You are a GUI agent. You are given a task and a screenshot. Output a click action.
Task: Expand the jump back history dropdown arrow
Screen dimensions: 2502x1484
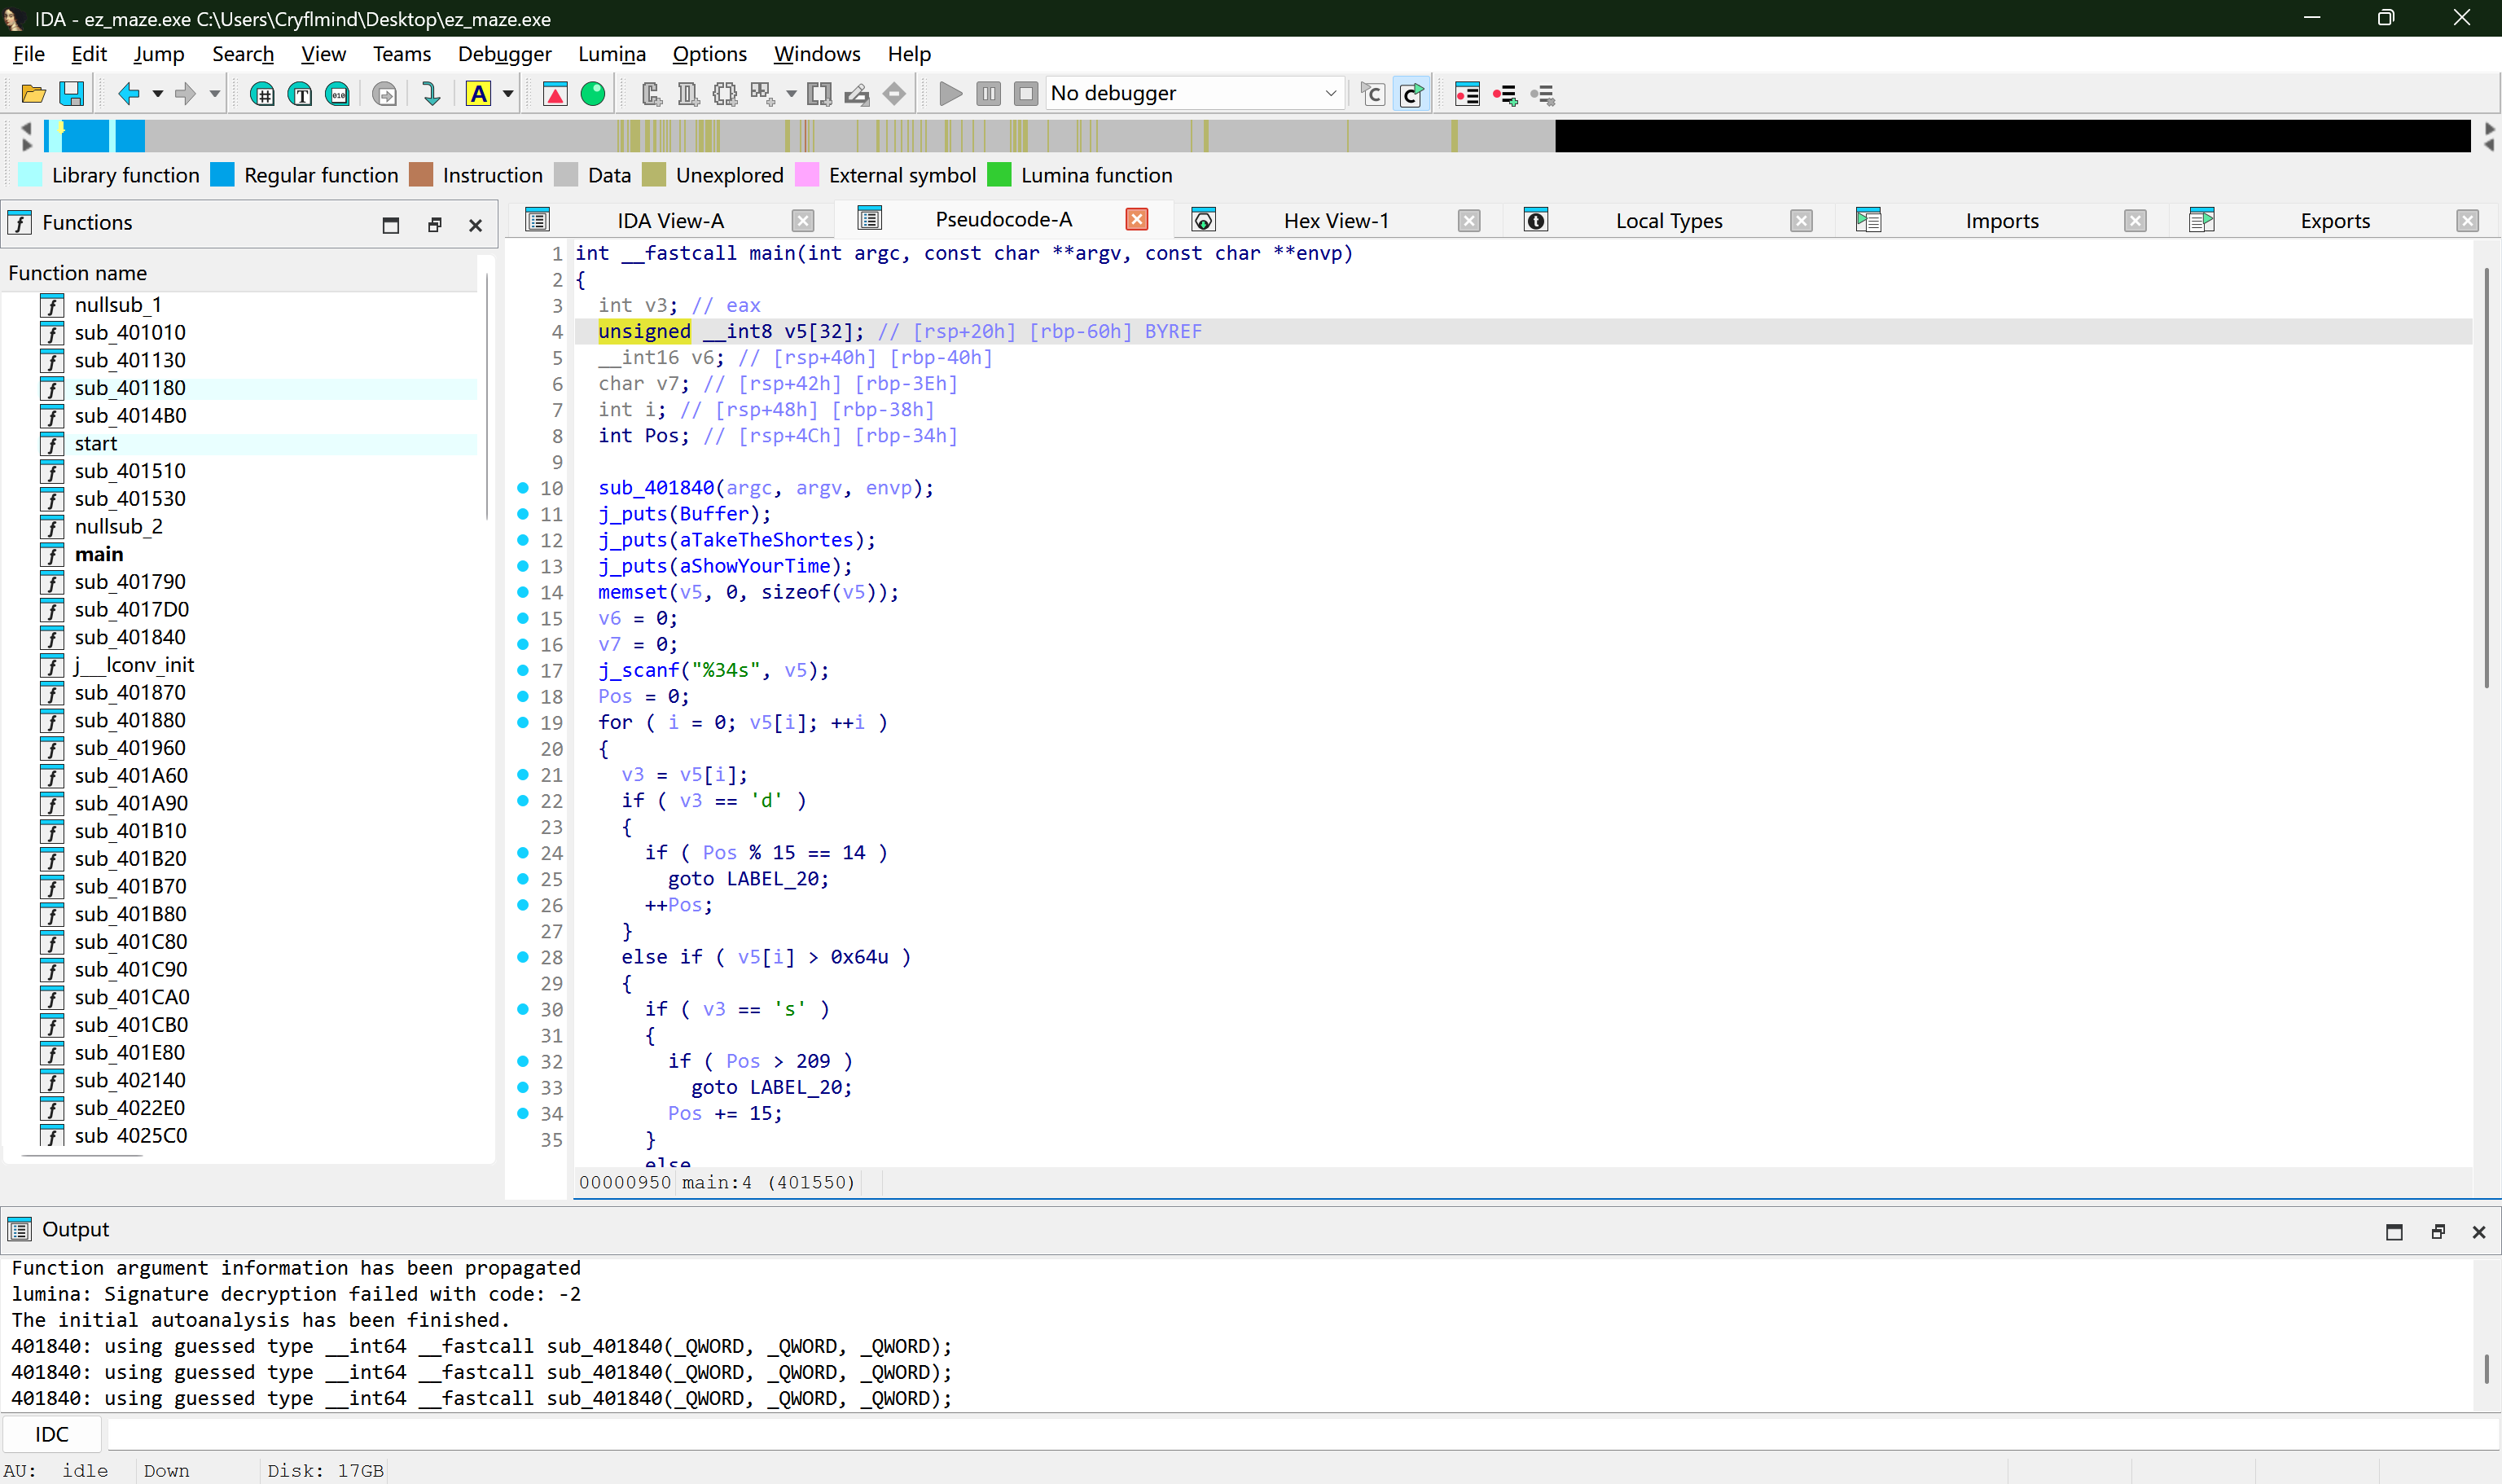[158, 94]
